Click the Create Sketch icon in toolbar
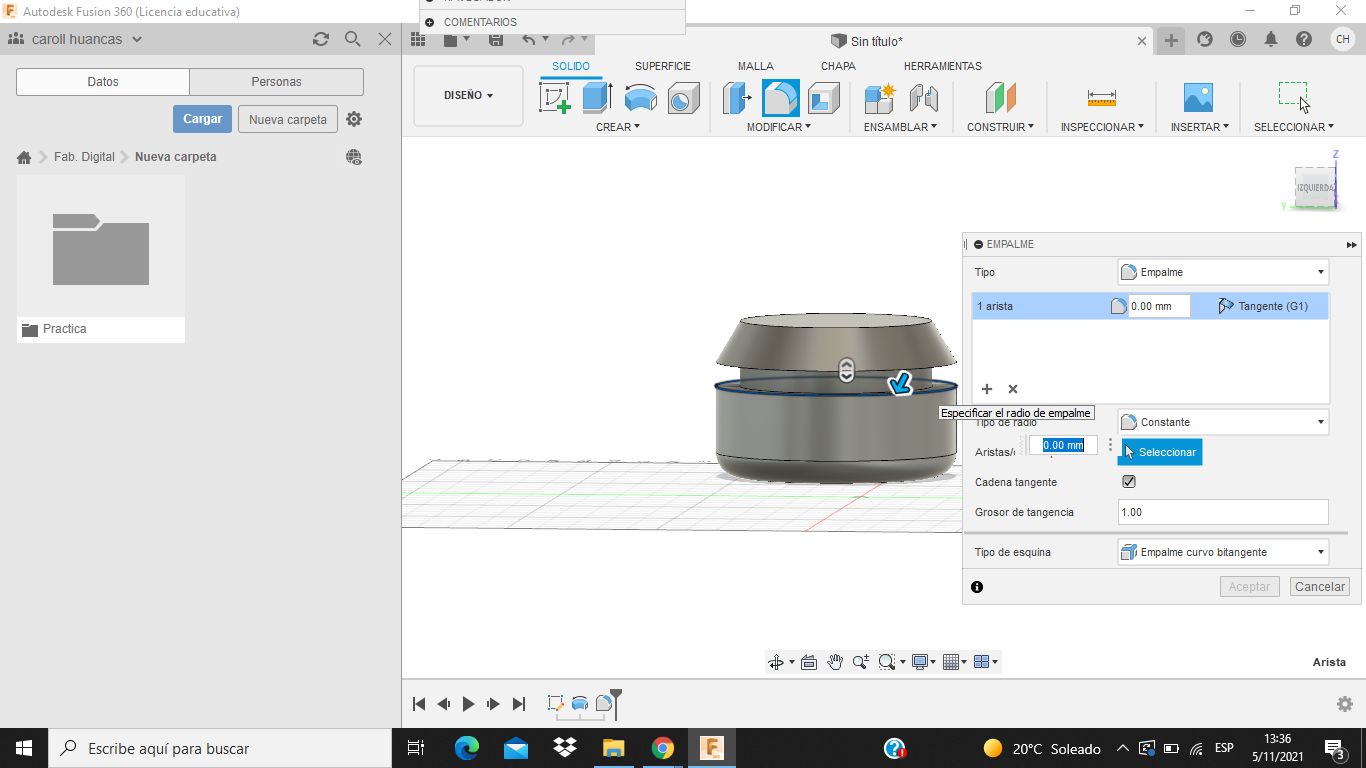Image resolution: width=1366 pixels, height=768 pixels. tap(555, 98)
